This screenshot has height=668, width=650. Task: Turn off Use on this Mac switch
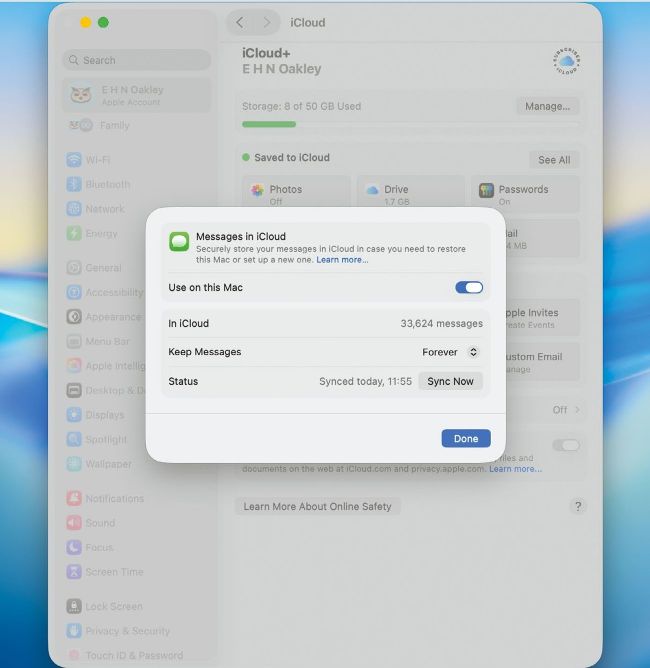(x=468, y=288)
